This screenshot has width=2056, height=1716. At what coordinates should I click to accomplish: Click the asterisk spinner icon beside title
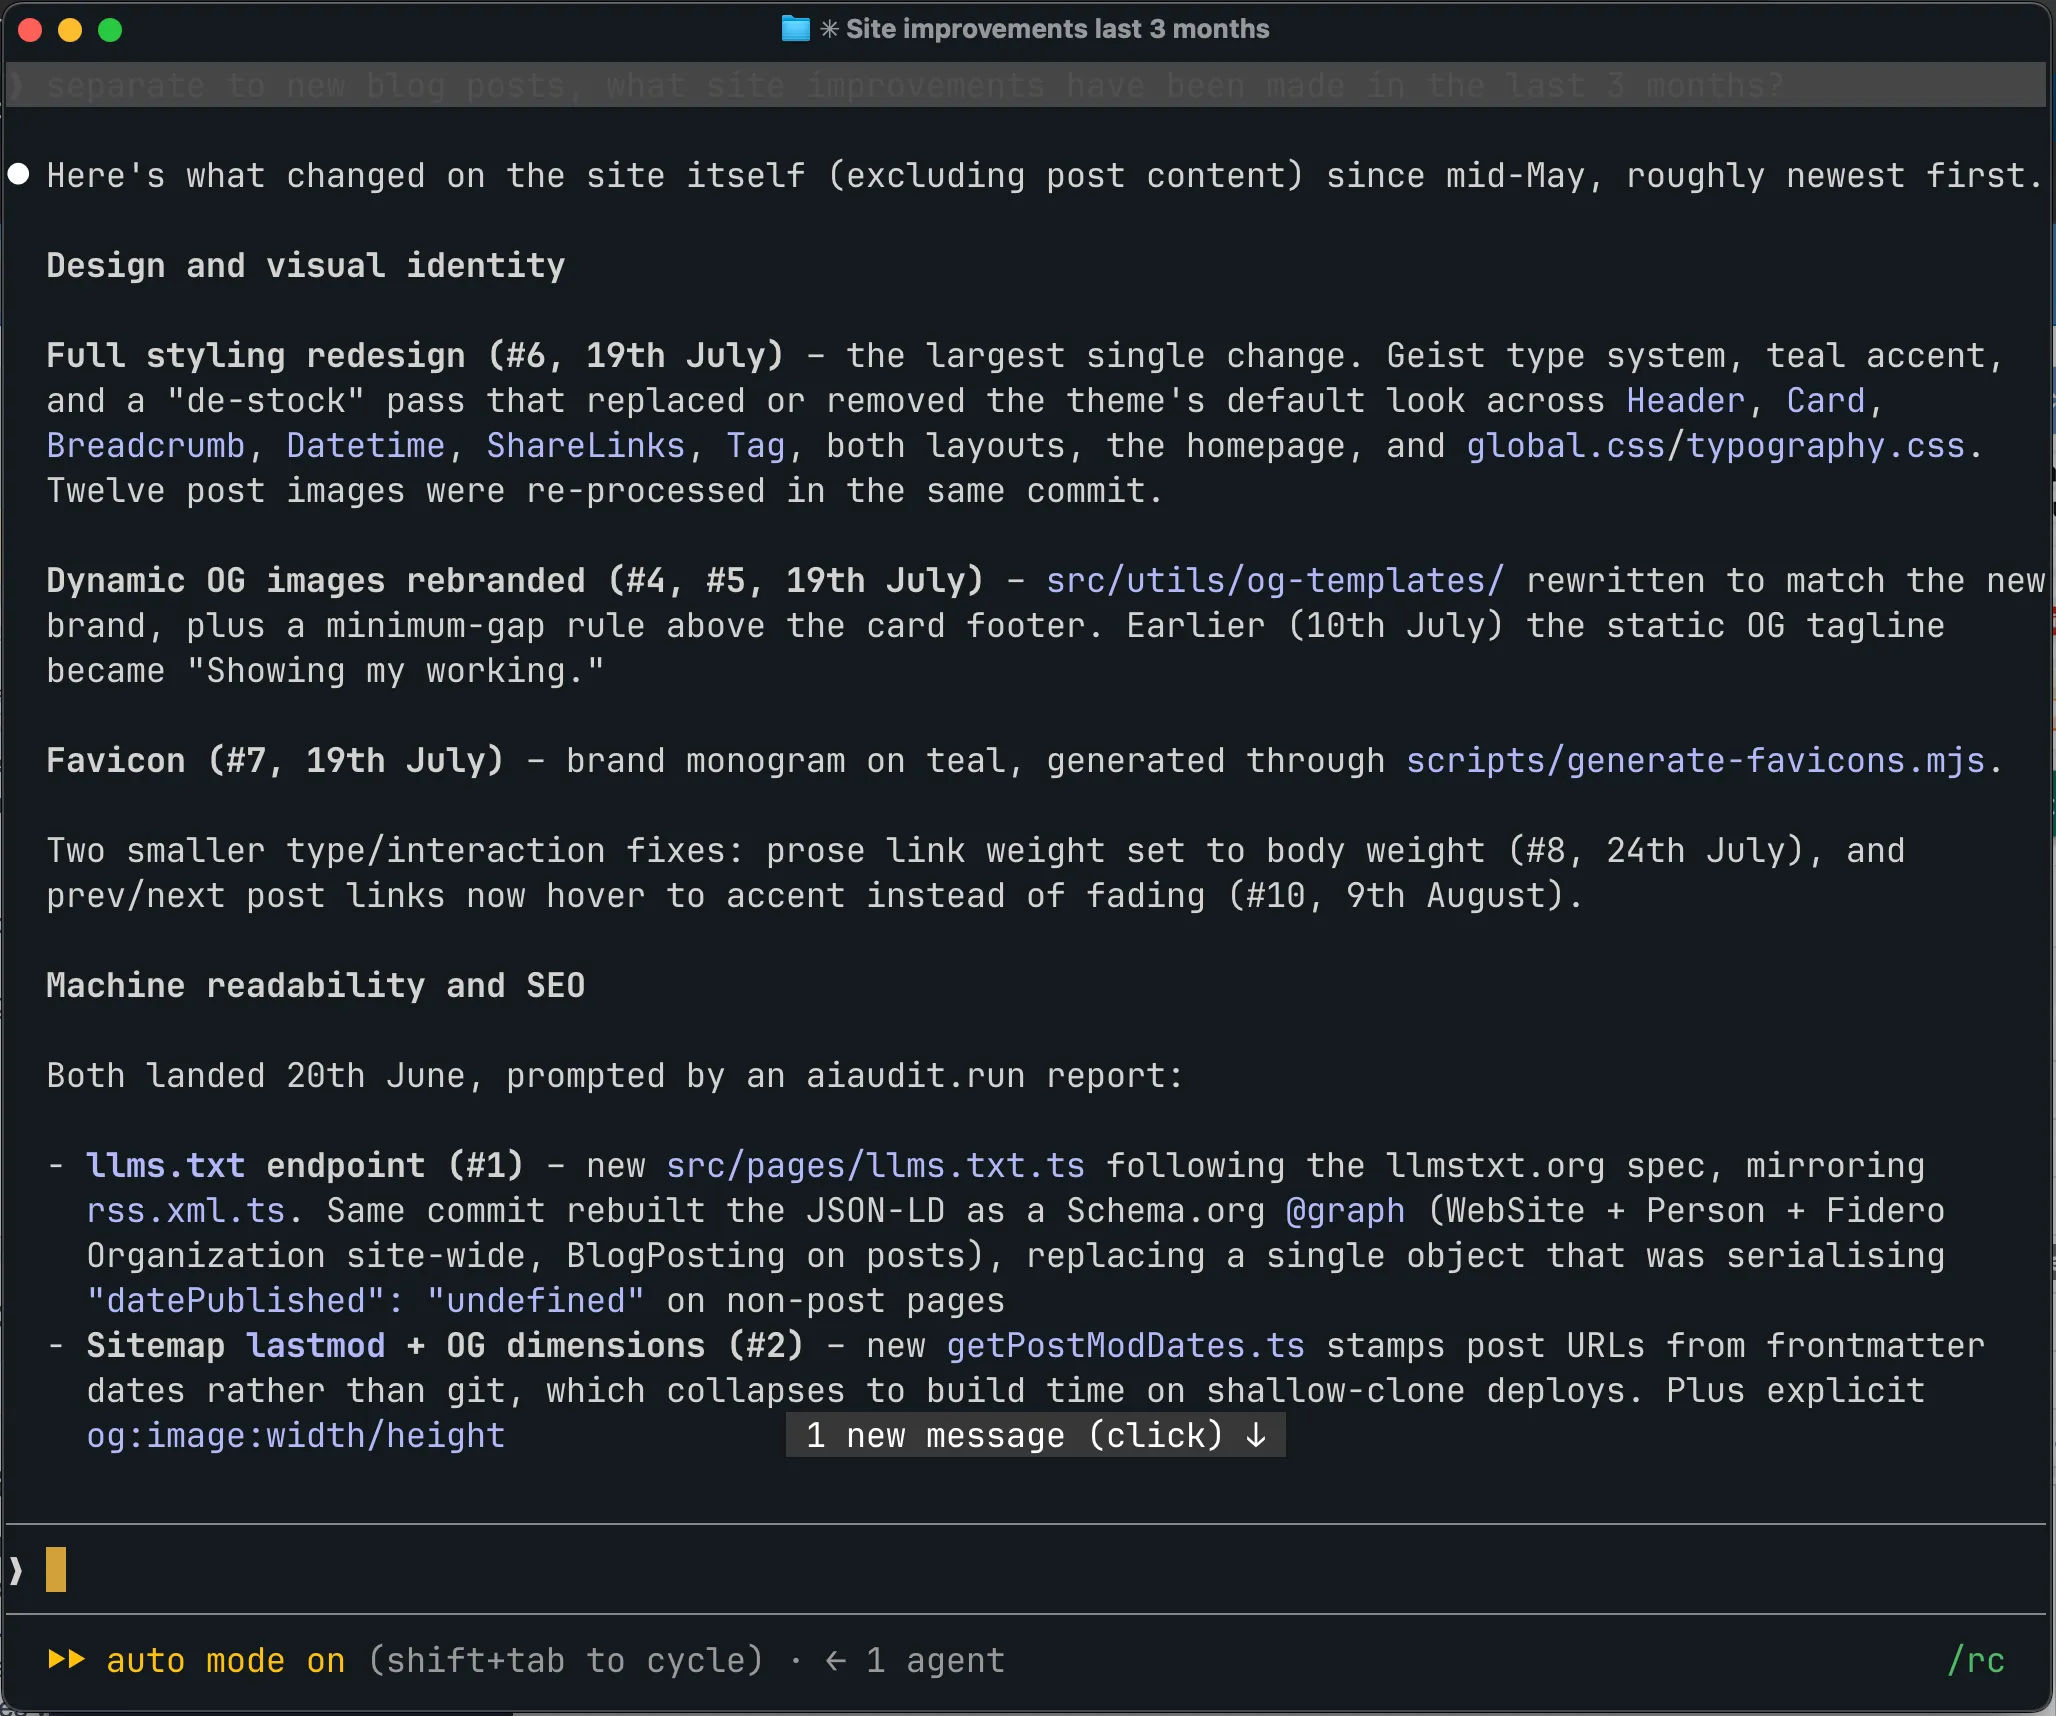pos(829,29)
